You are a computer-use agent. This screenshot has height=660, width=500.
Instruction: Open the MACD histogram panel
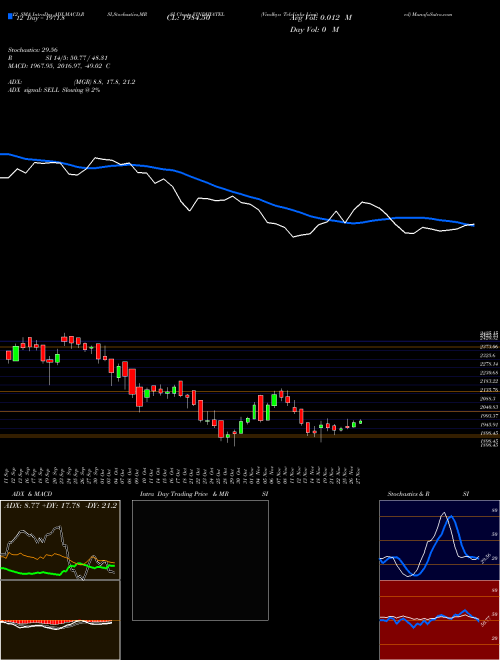coord(60,620)
